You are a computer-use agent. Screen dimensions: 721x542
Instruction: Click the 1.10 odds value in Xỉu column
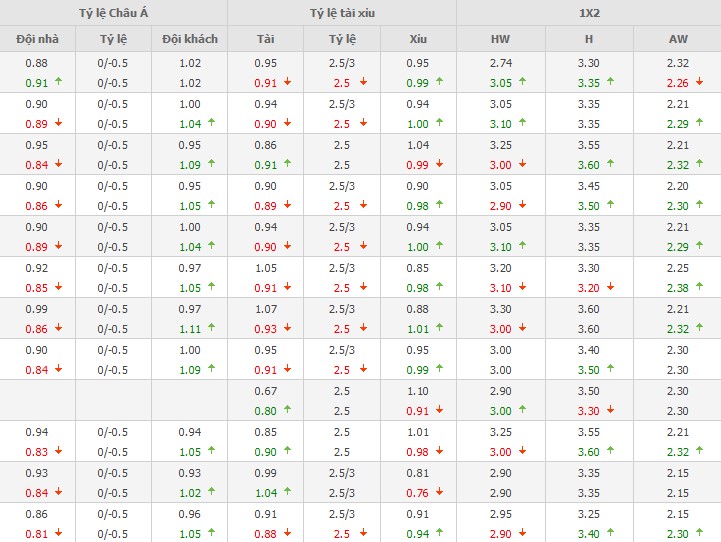click(418, 391)
